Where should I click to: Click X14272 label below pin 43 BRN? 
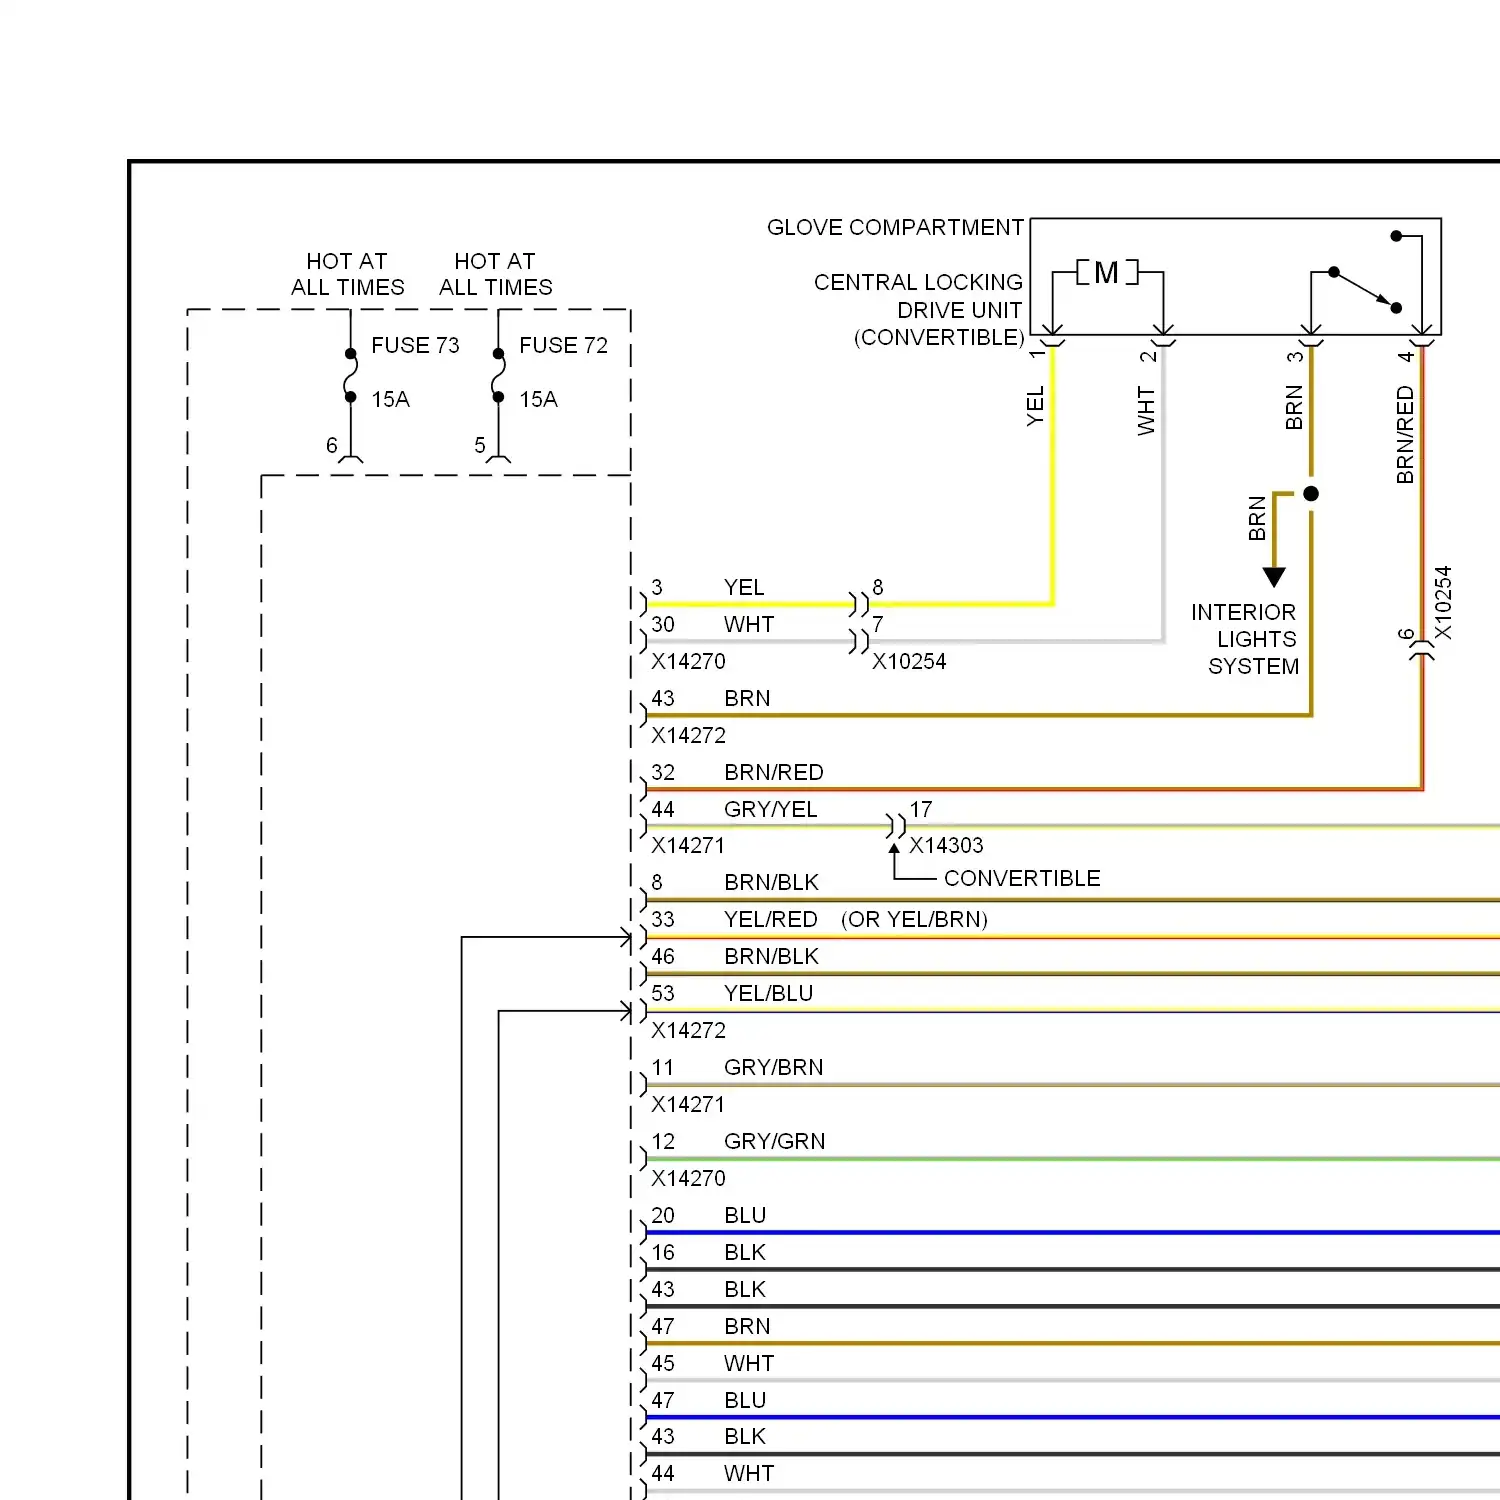688,735
